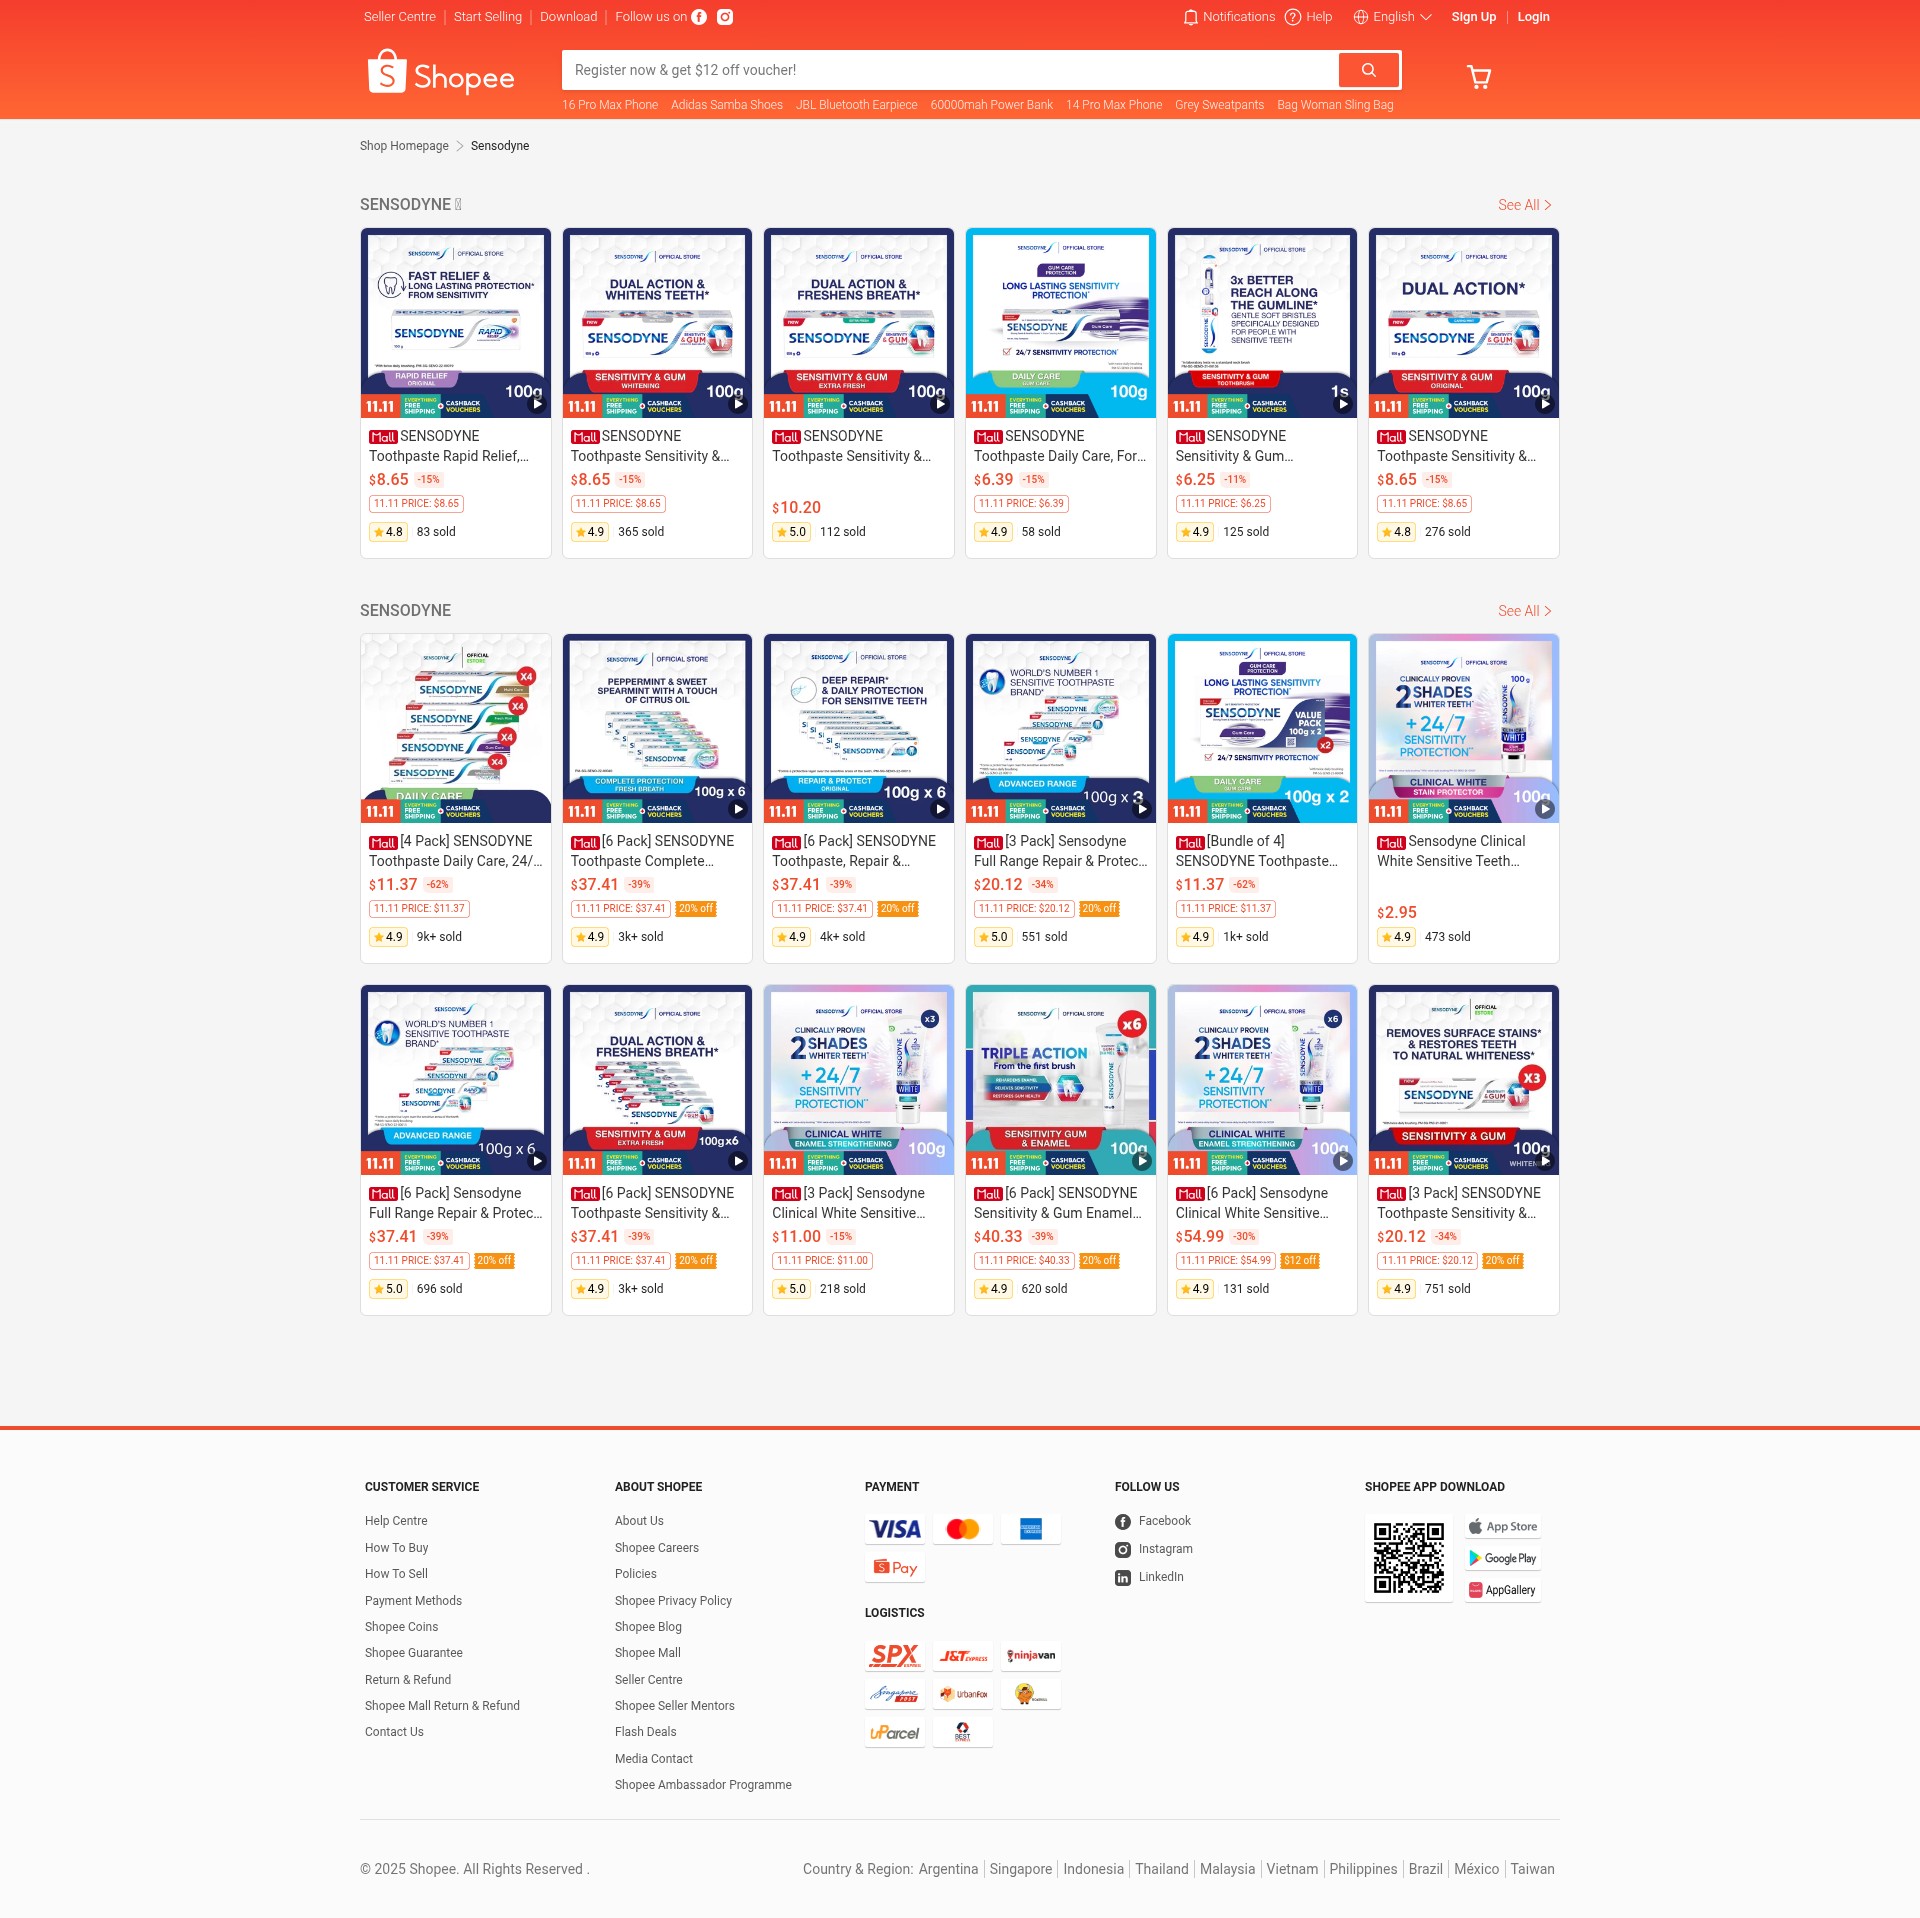1920x1918 pixels.
Task: Open LinkedIn link in Follow Us
Action: [1150, 1577]
